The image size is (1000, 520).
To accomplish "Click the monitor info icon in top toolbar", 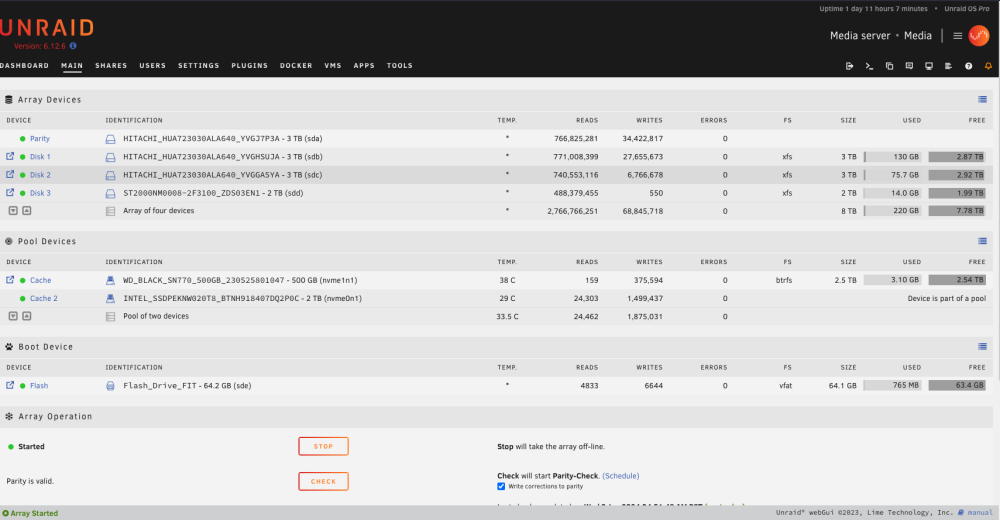I will 929,66.
